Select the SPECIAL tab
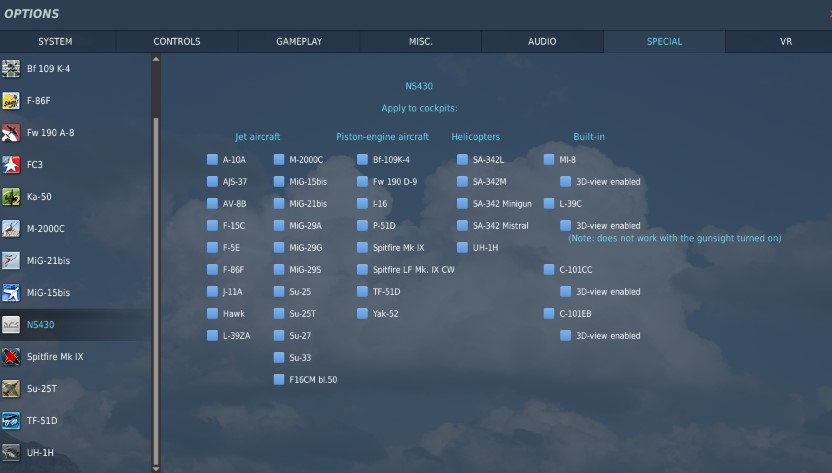Viewport: 832px width, 473px height. tap(664, 41)
